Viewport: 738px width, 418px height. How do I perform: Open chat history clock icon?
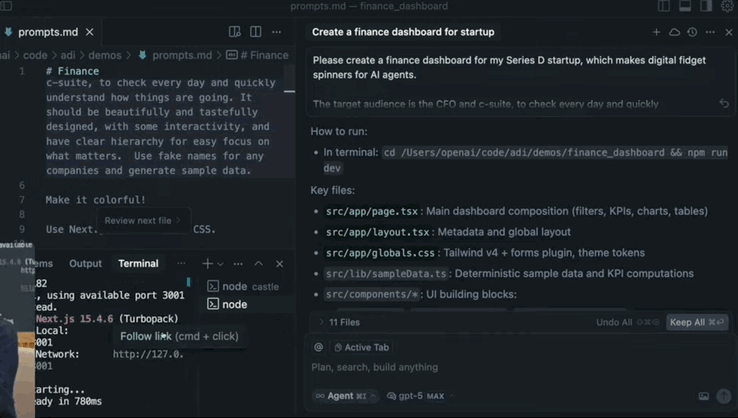692,32
